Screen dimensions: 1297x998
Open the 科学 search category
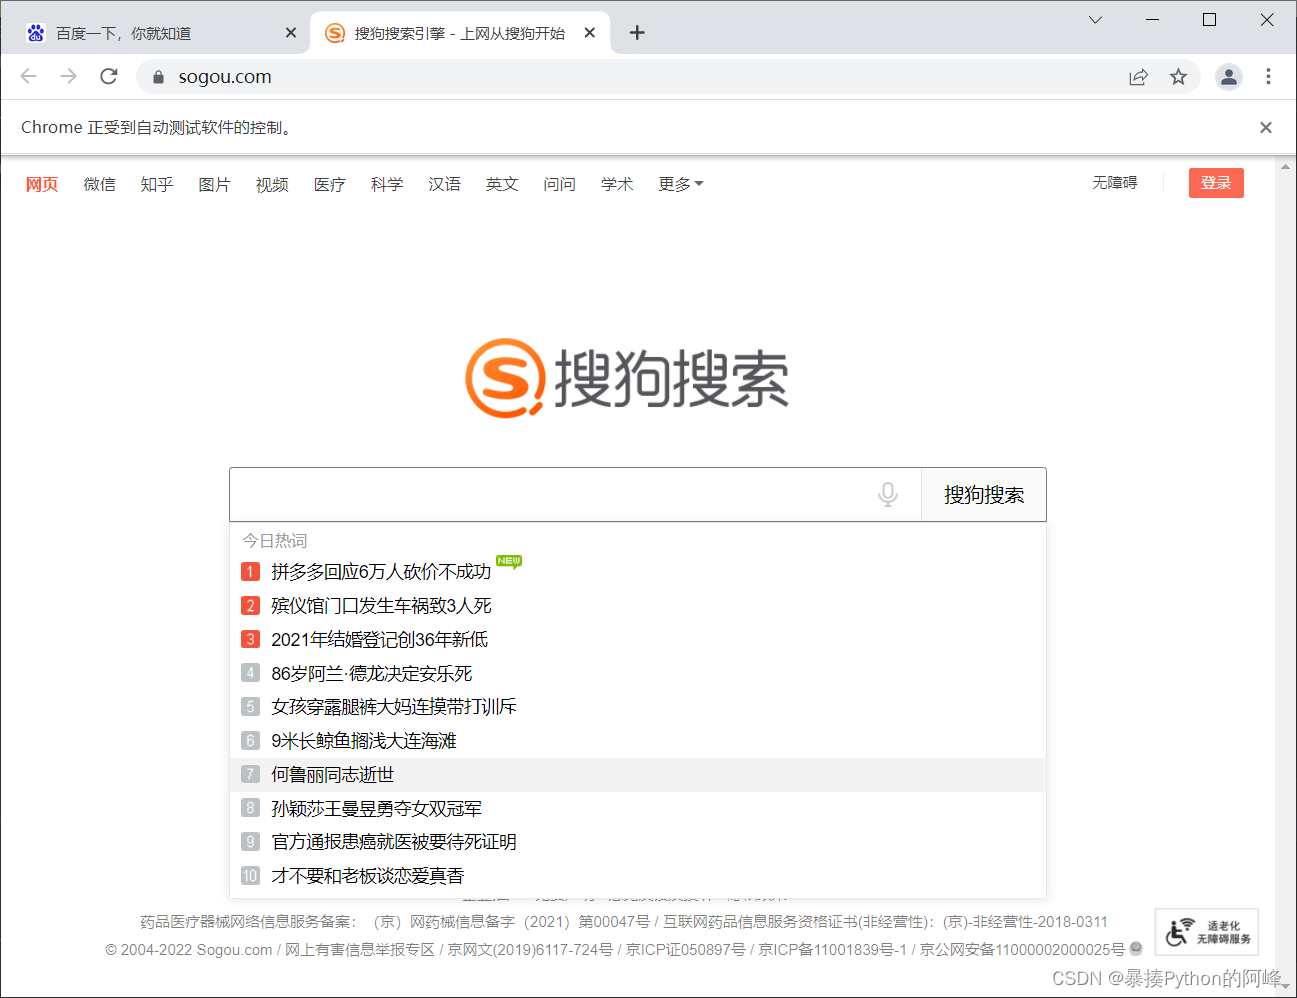(x=387, y=184)
